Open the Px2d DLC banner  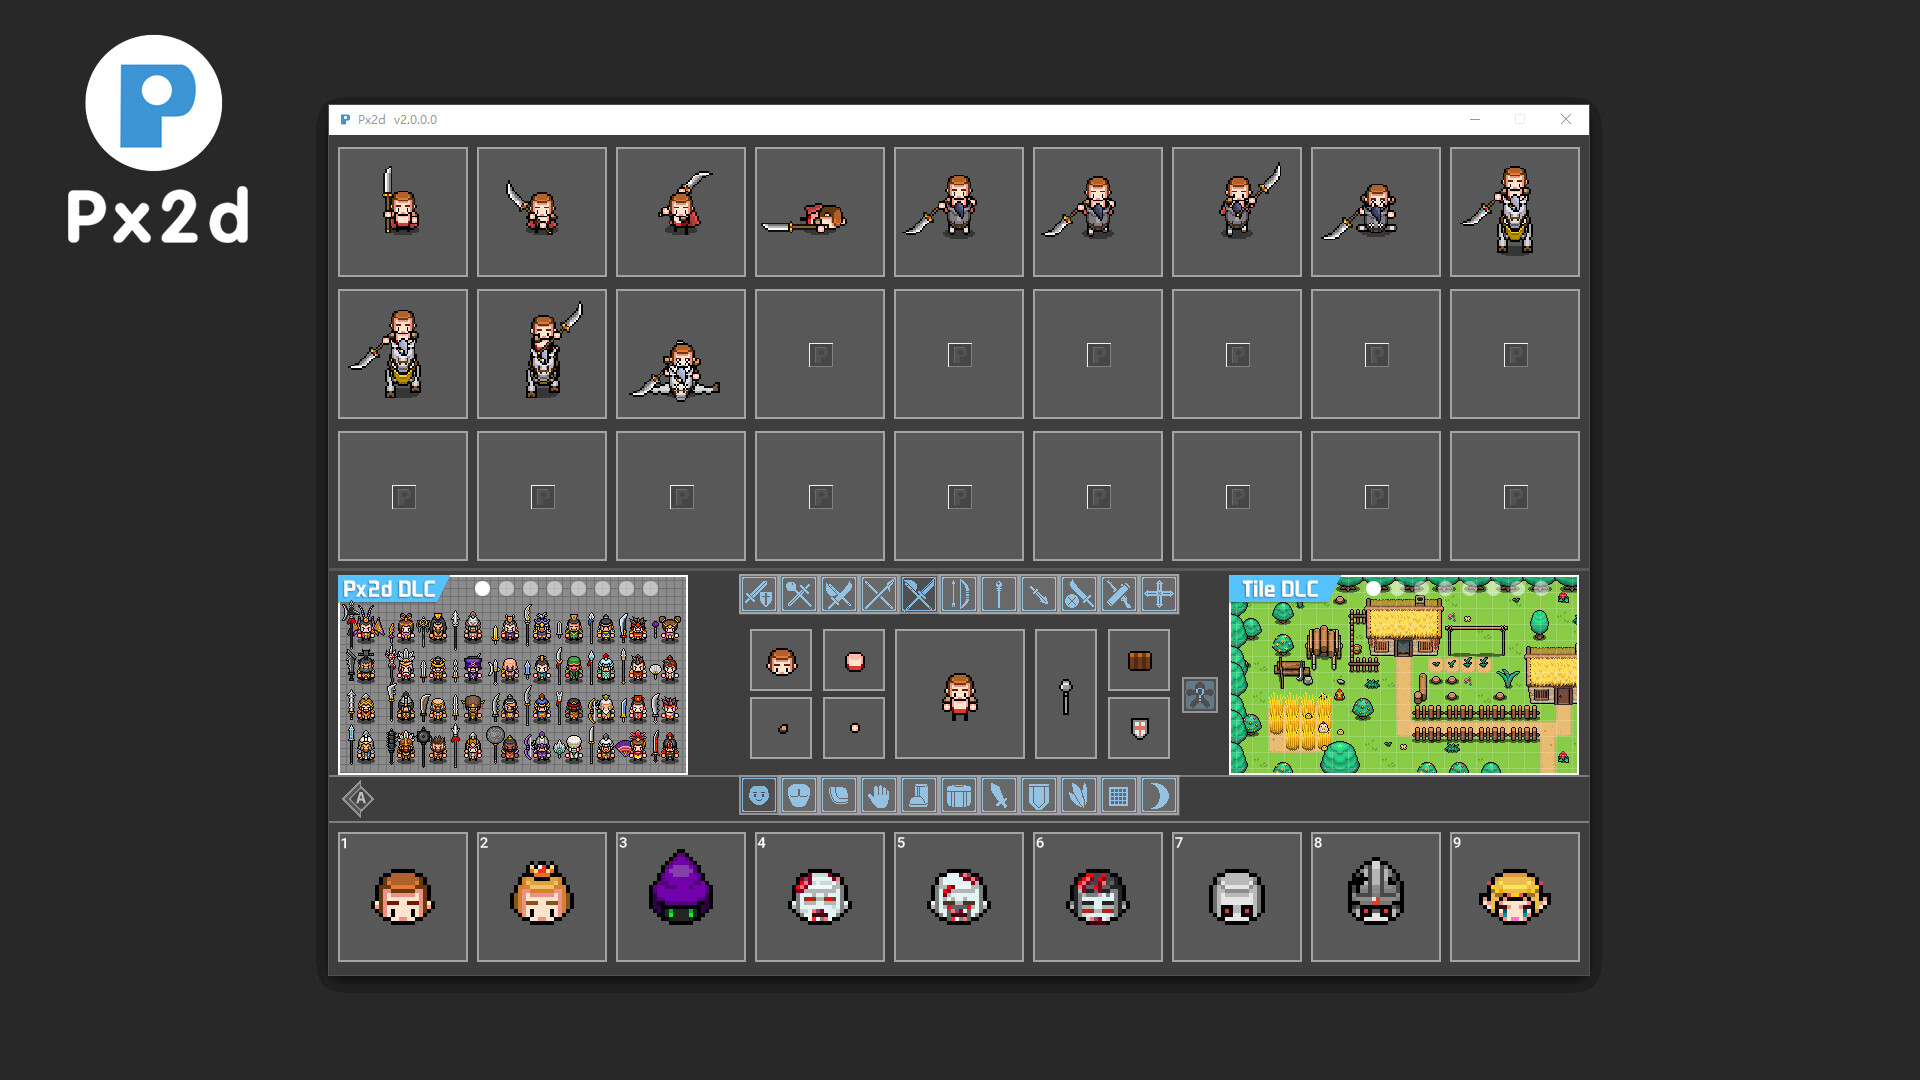coord(512,690)
